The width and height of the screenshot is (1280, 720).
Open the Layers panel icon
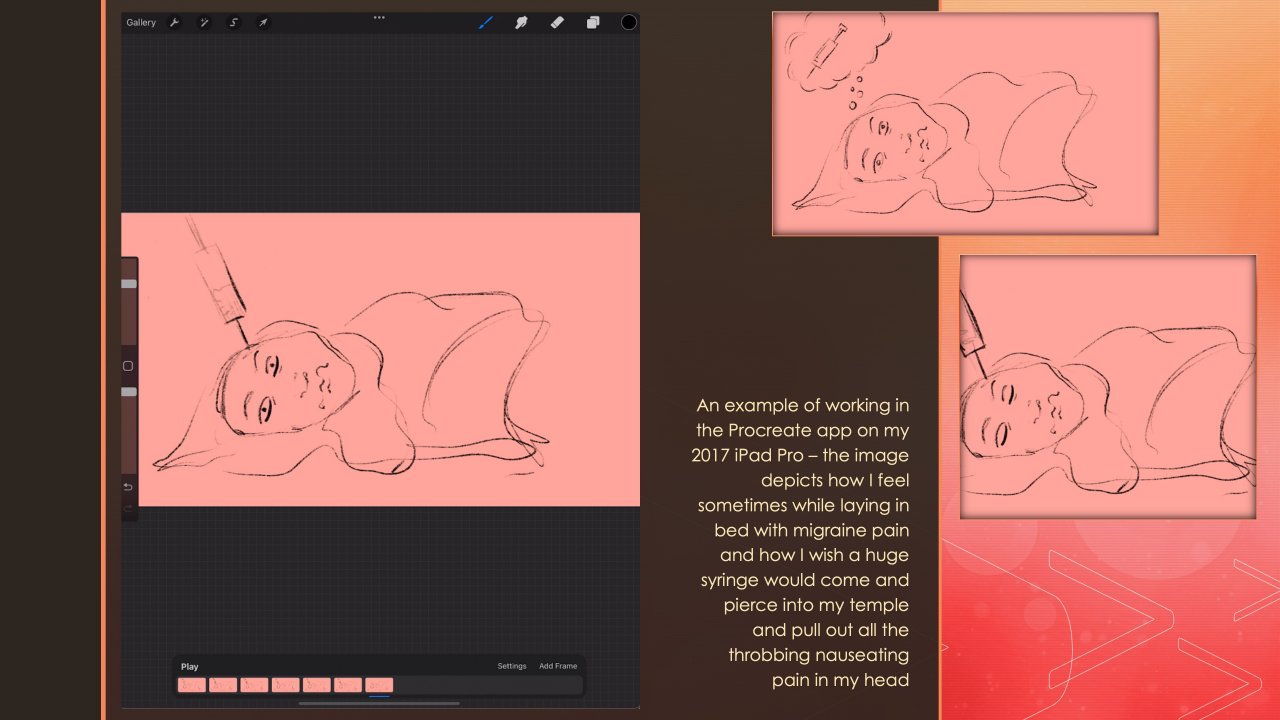(x=593, y=22)
